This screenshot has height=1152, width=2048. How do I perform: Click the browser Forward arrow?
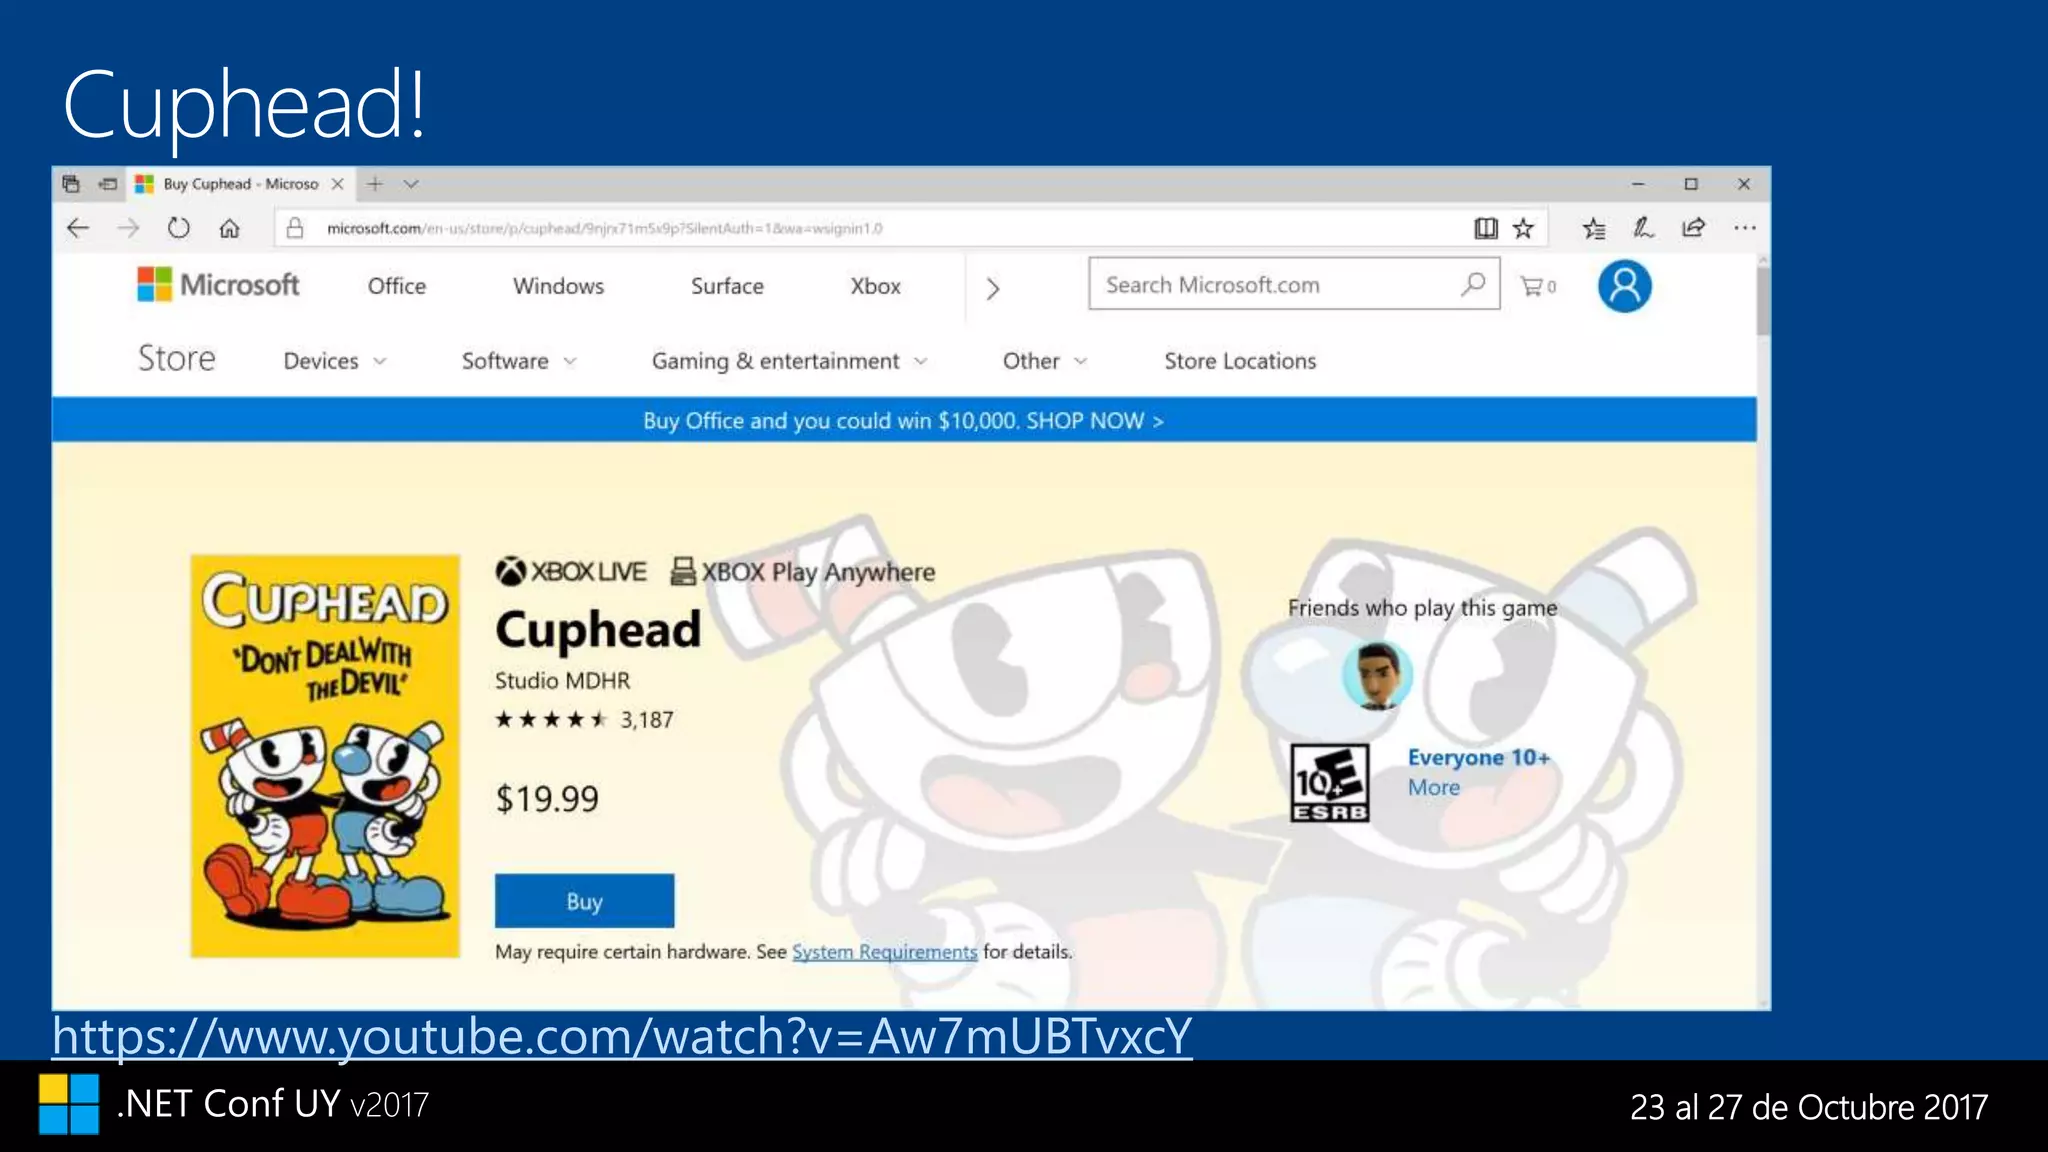pos(128,228)
